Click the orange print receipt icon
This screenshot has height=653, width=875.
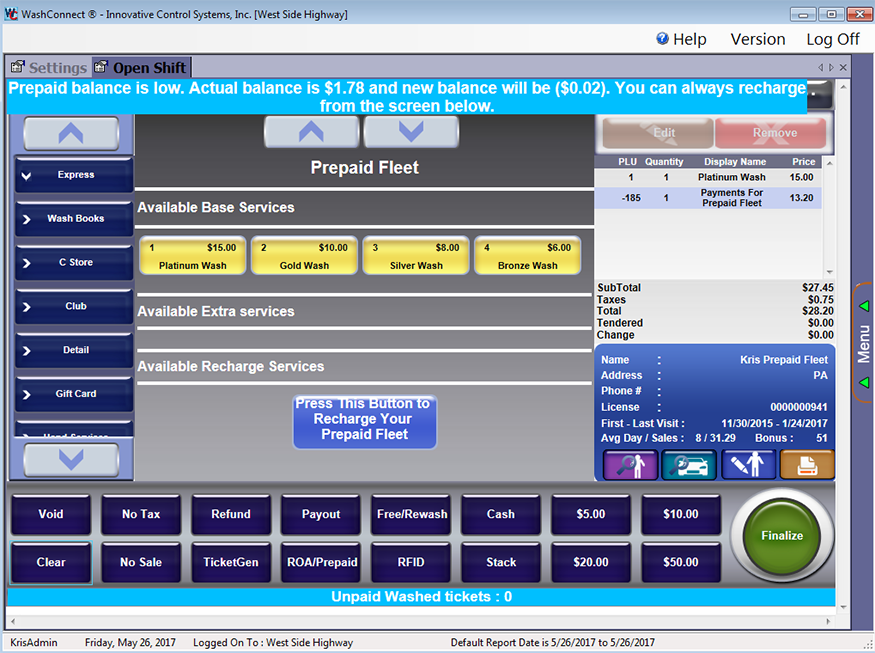click(806, 465)
